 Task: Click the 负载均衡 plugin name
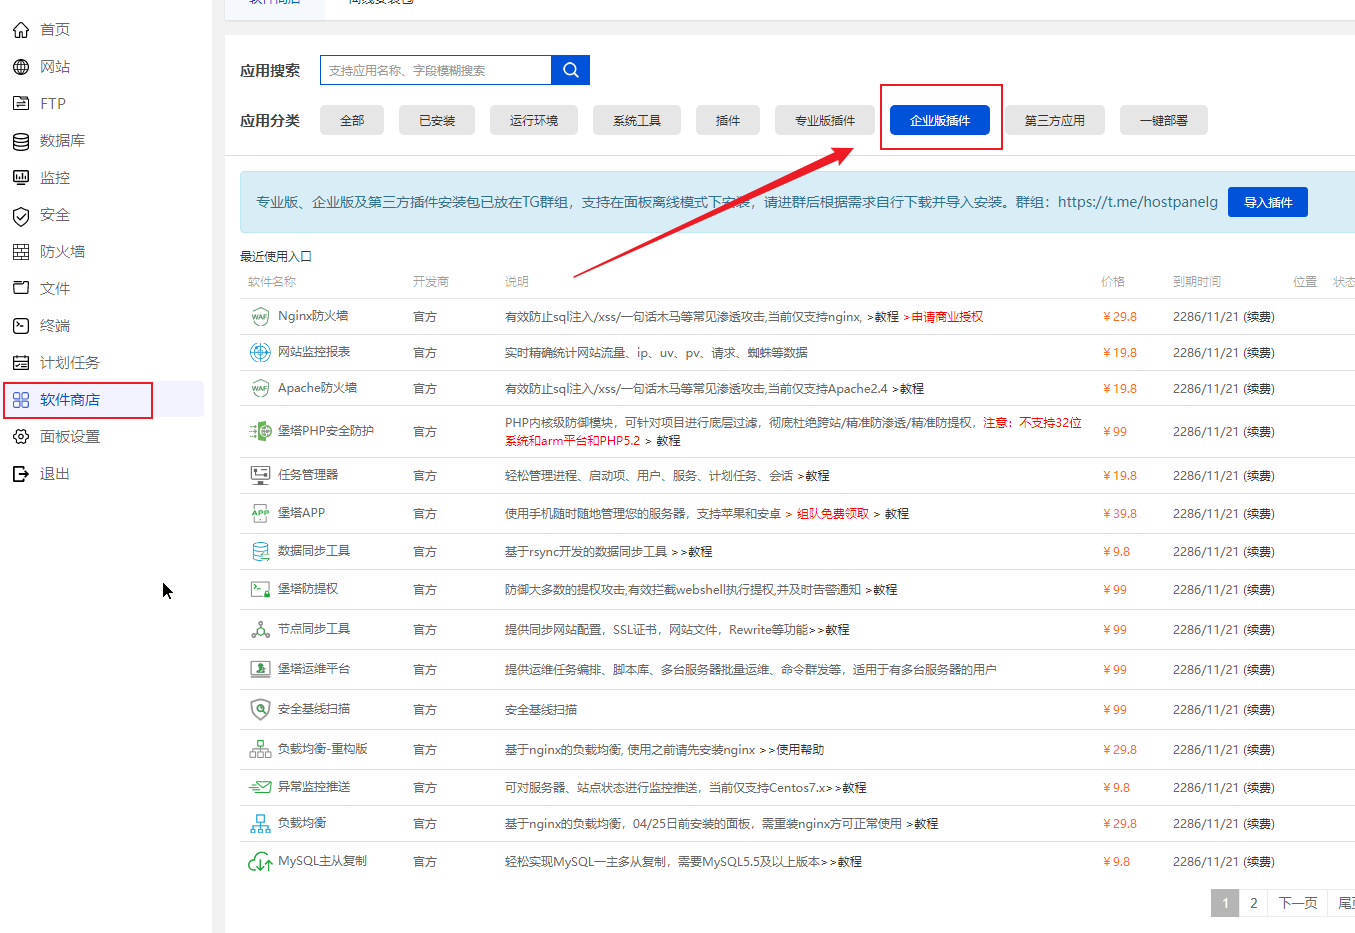(x=302, y=823)
